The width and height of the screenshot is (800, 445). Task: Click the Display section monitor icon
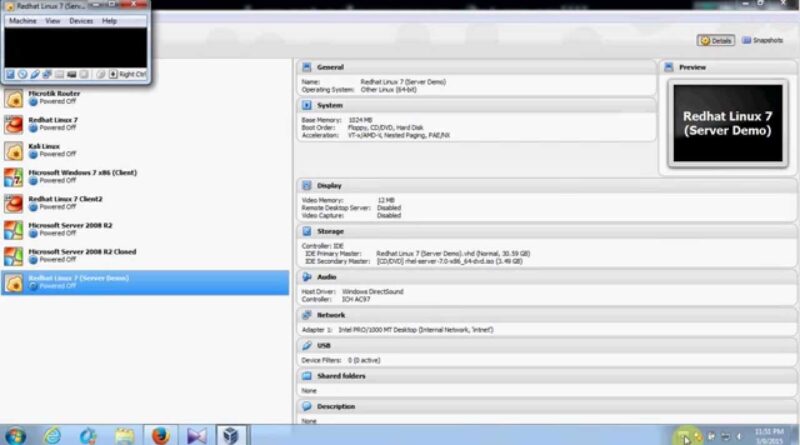(307, 185)
